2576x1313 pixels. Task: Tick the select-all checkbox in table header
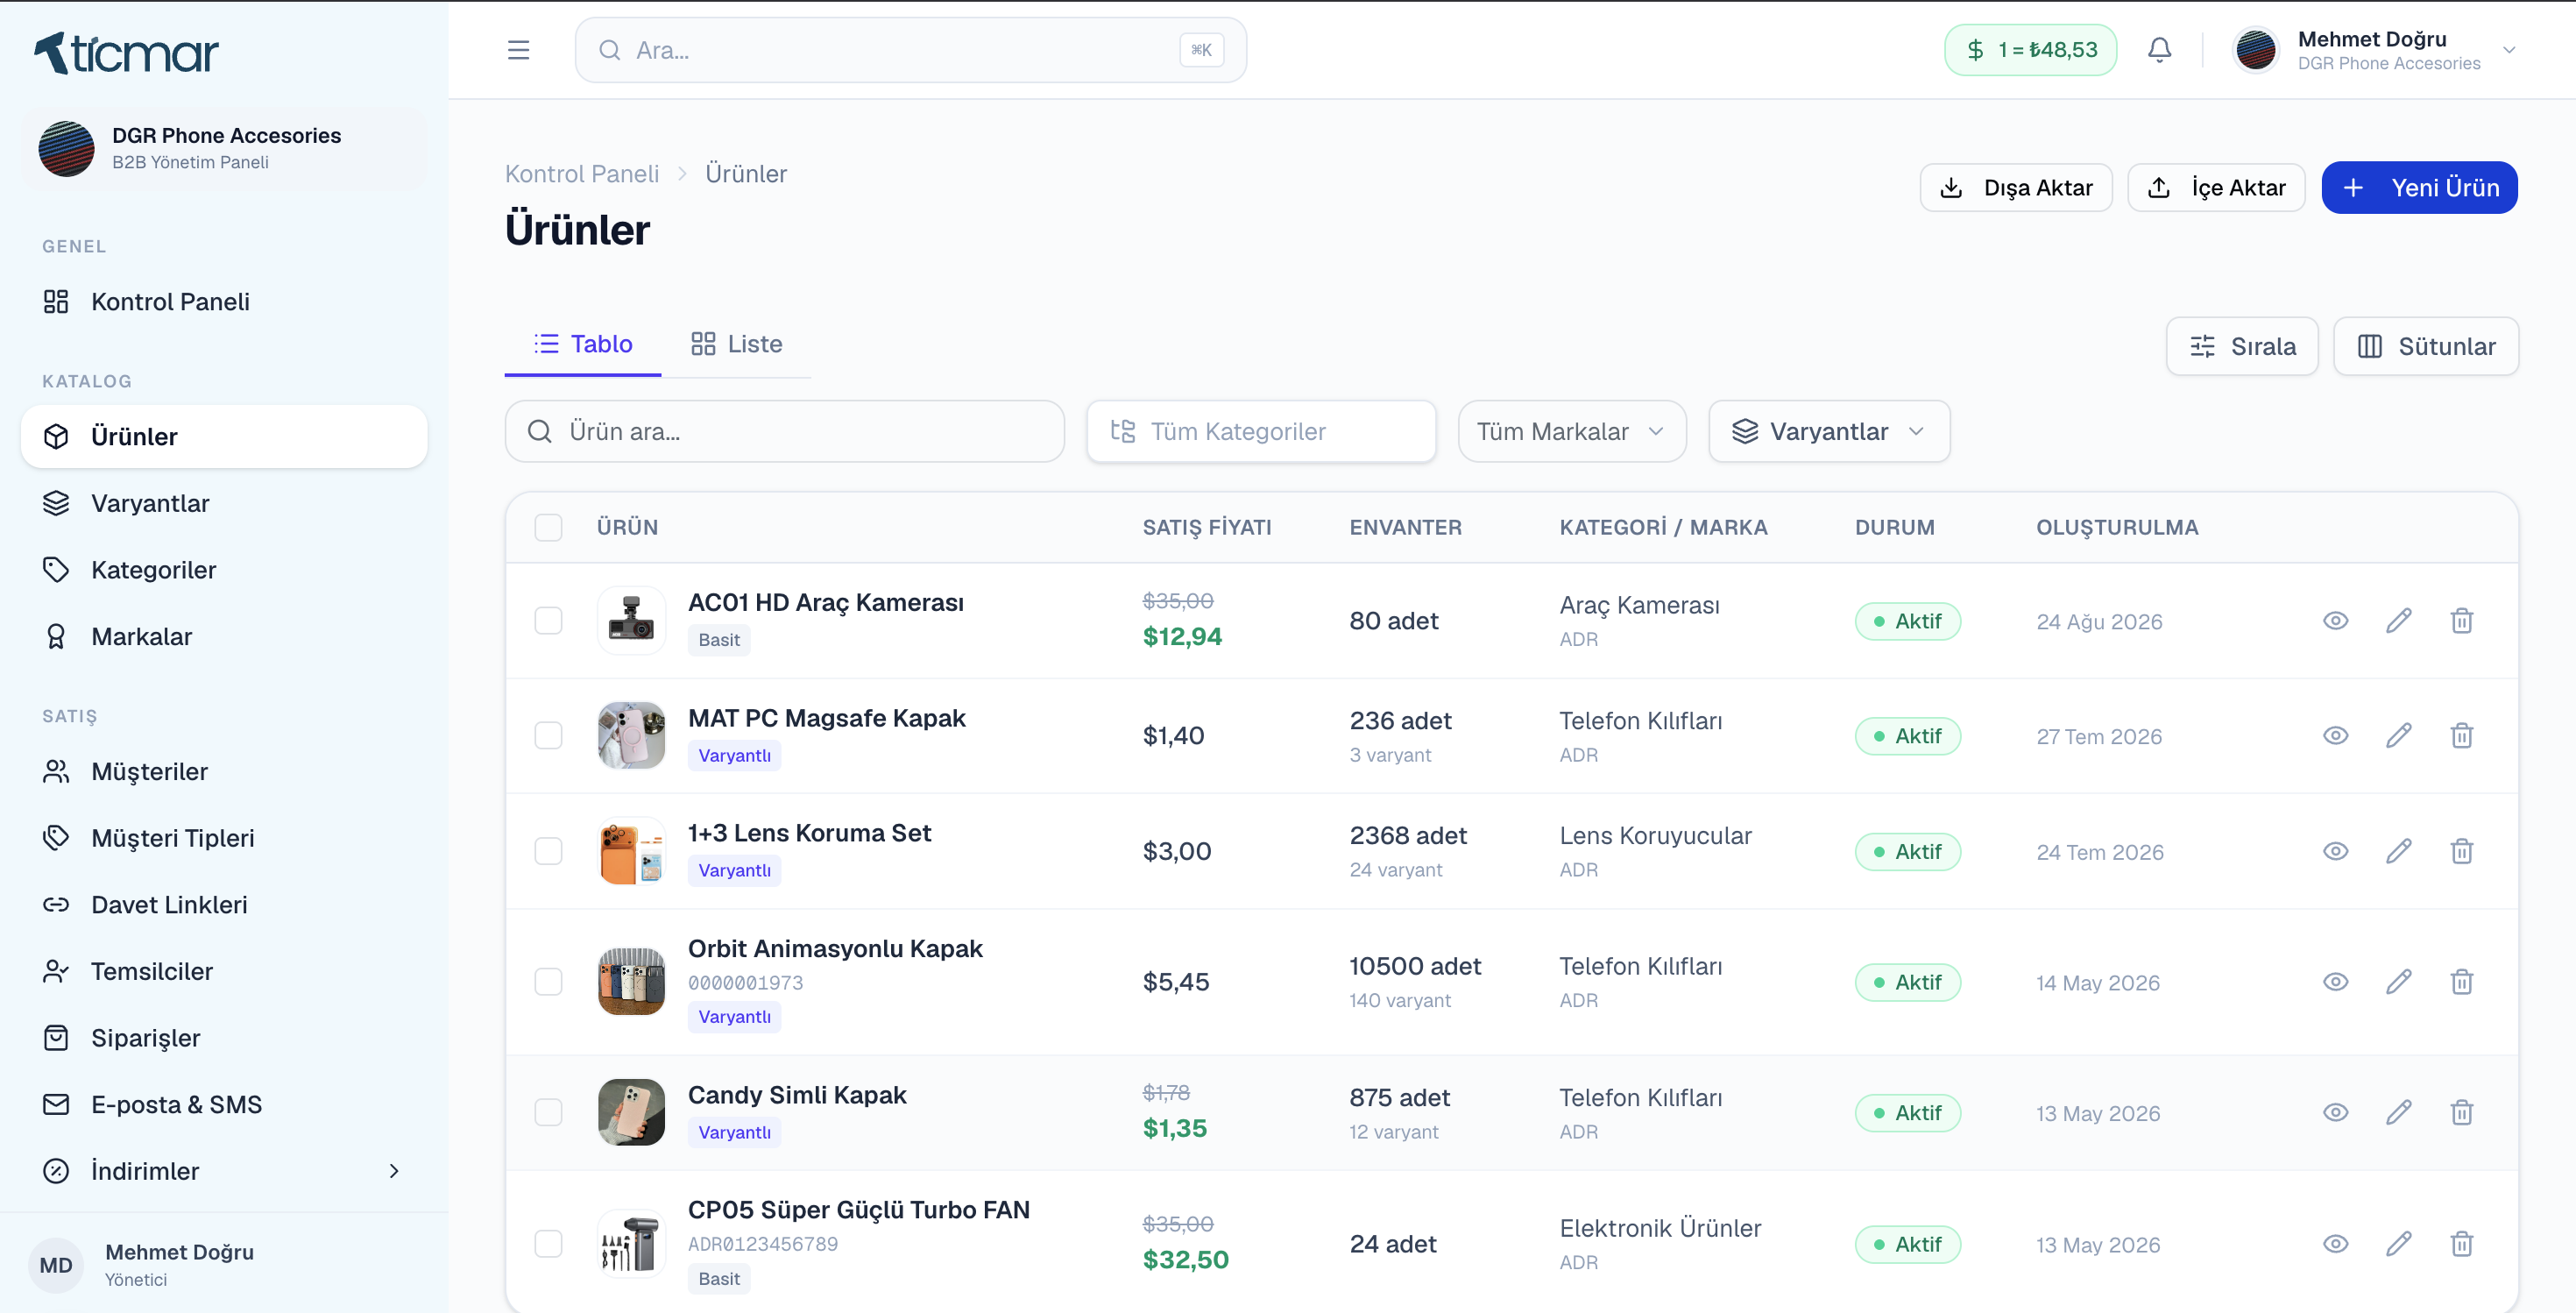(548, 527)
